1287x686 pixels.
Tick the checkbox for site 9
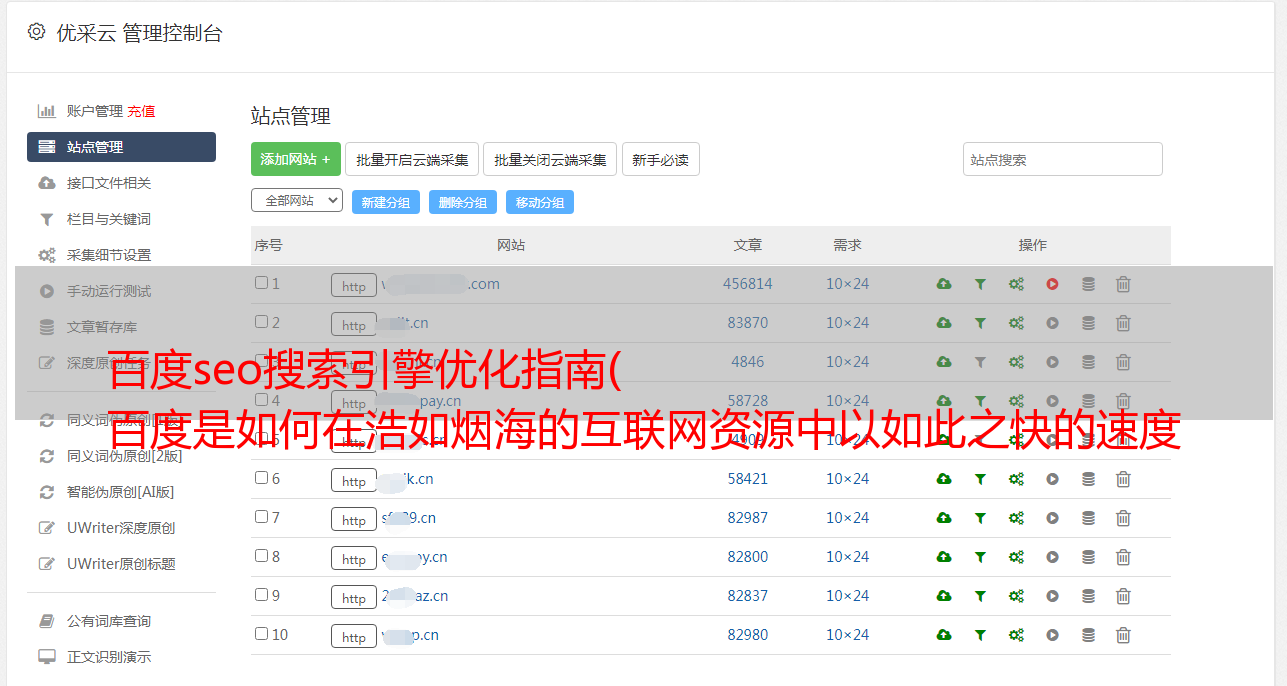pos(261,595)
